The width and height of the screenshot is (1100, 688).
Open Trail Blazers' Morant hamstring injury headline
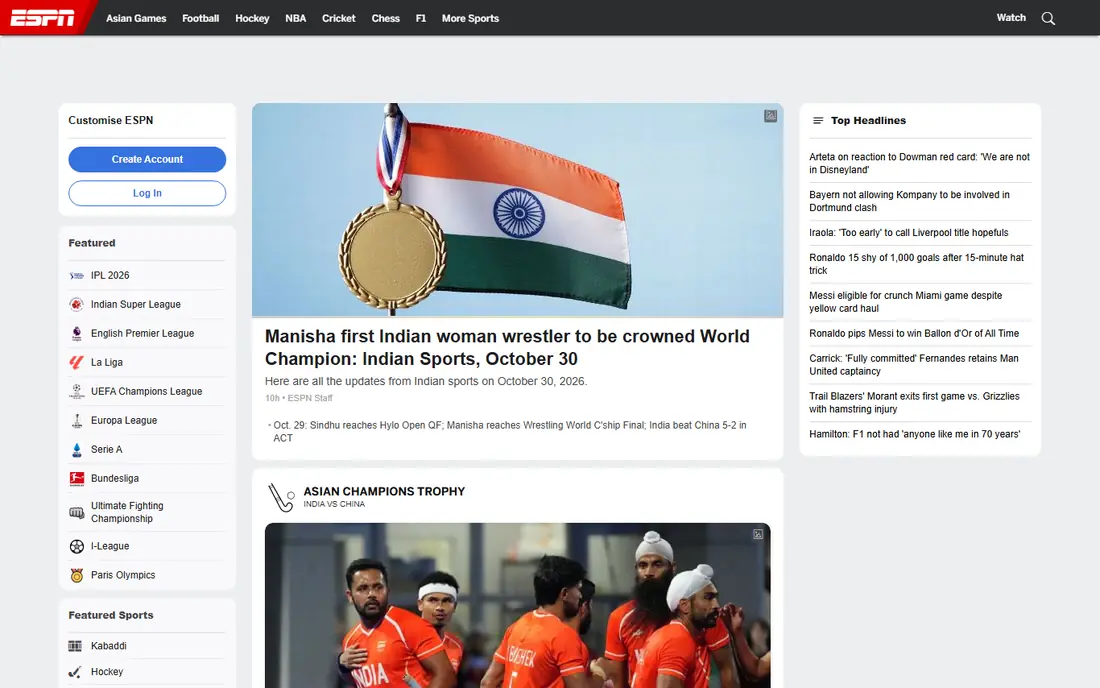pyautogui.click(x=914, y=403)
